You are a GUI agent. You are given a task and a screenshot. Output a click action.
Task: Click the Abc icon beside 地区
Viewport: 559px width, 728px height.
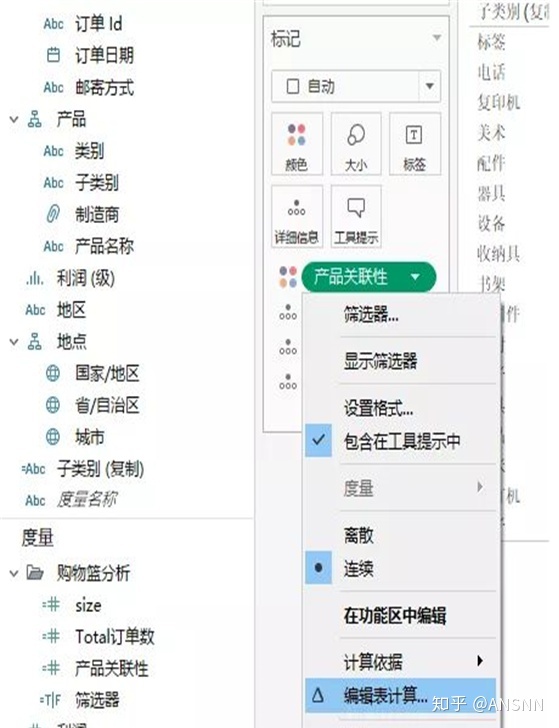(35, 310)
